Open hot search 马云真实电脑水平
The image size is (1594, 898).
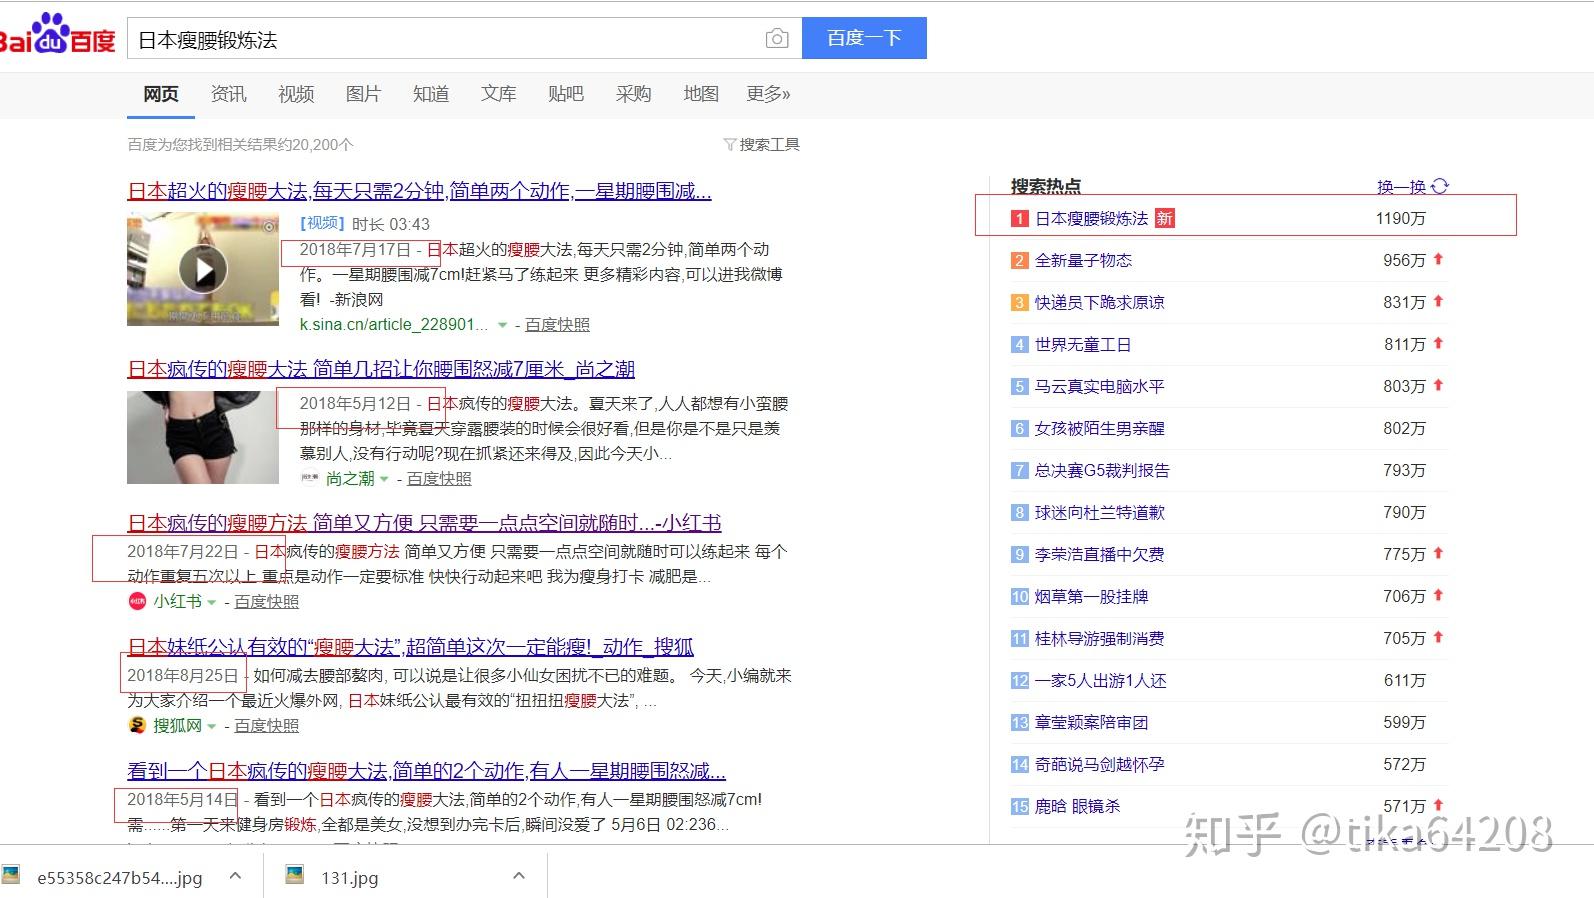tap(1099, 386)
